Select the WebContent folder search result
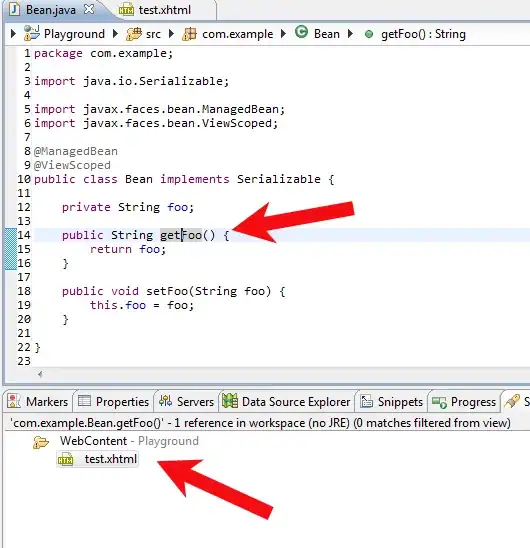The width and height of the screenshot is (530, 548). (93, 441)
